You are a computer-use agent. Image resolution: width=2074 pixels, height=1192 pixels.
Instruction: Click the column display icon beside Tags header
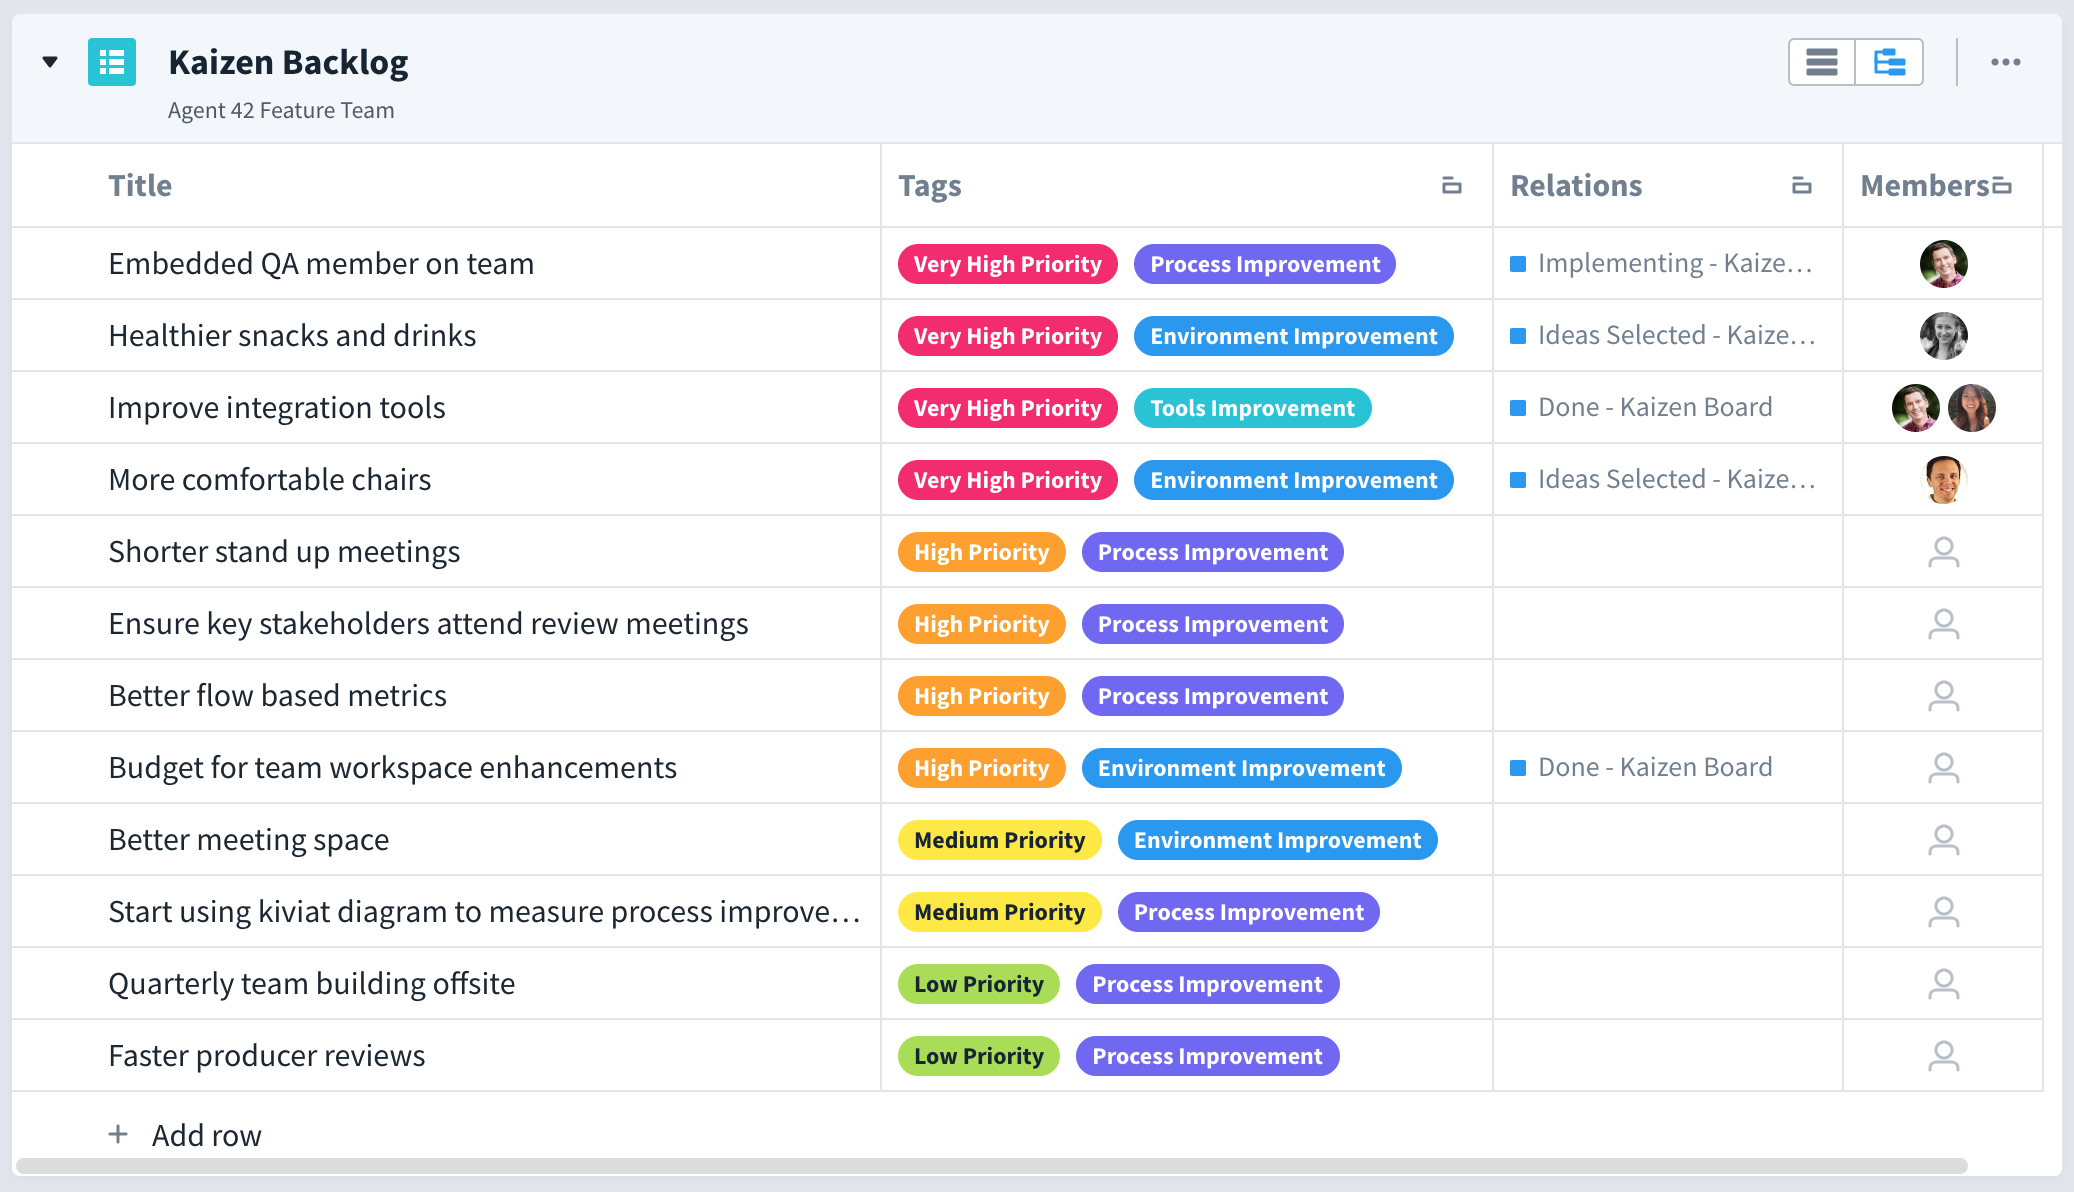click(1452, 185)
